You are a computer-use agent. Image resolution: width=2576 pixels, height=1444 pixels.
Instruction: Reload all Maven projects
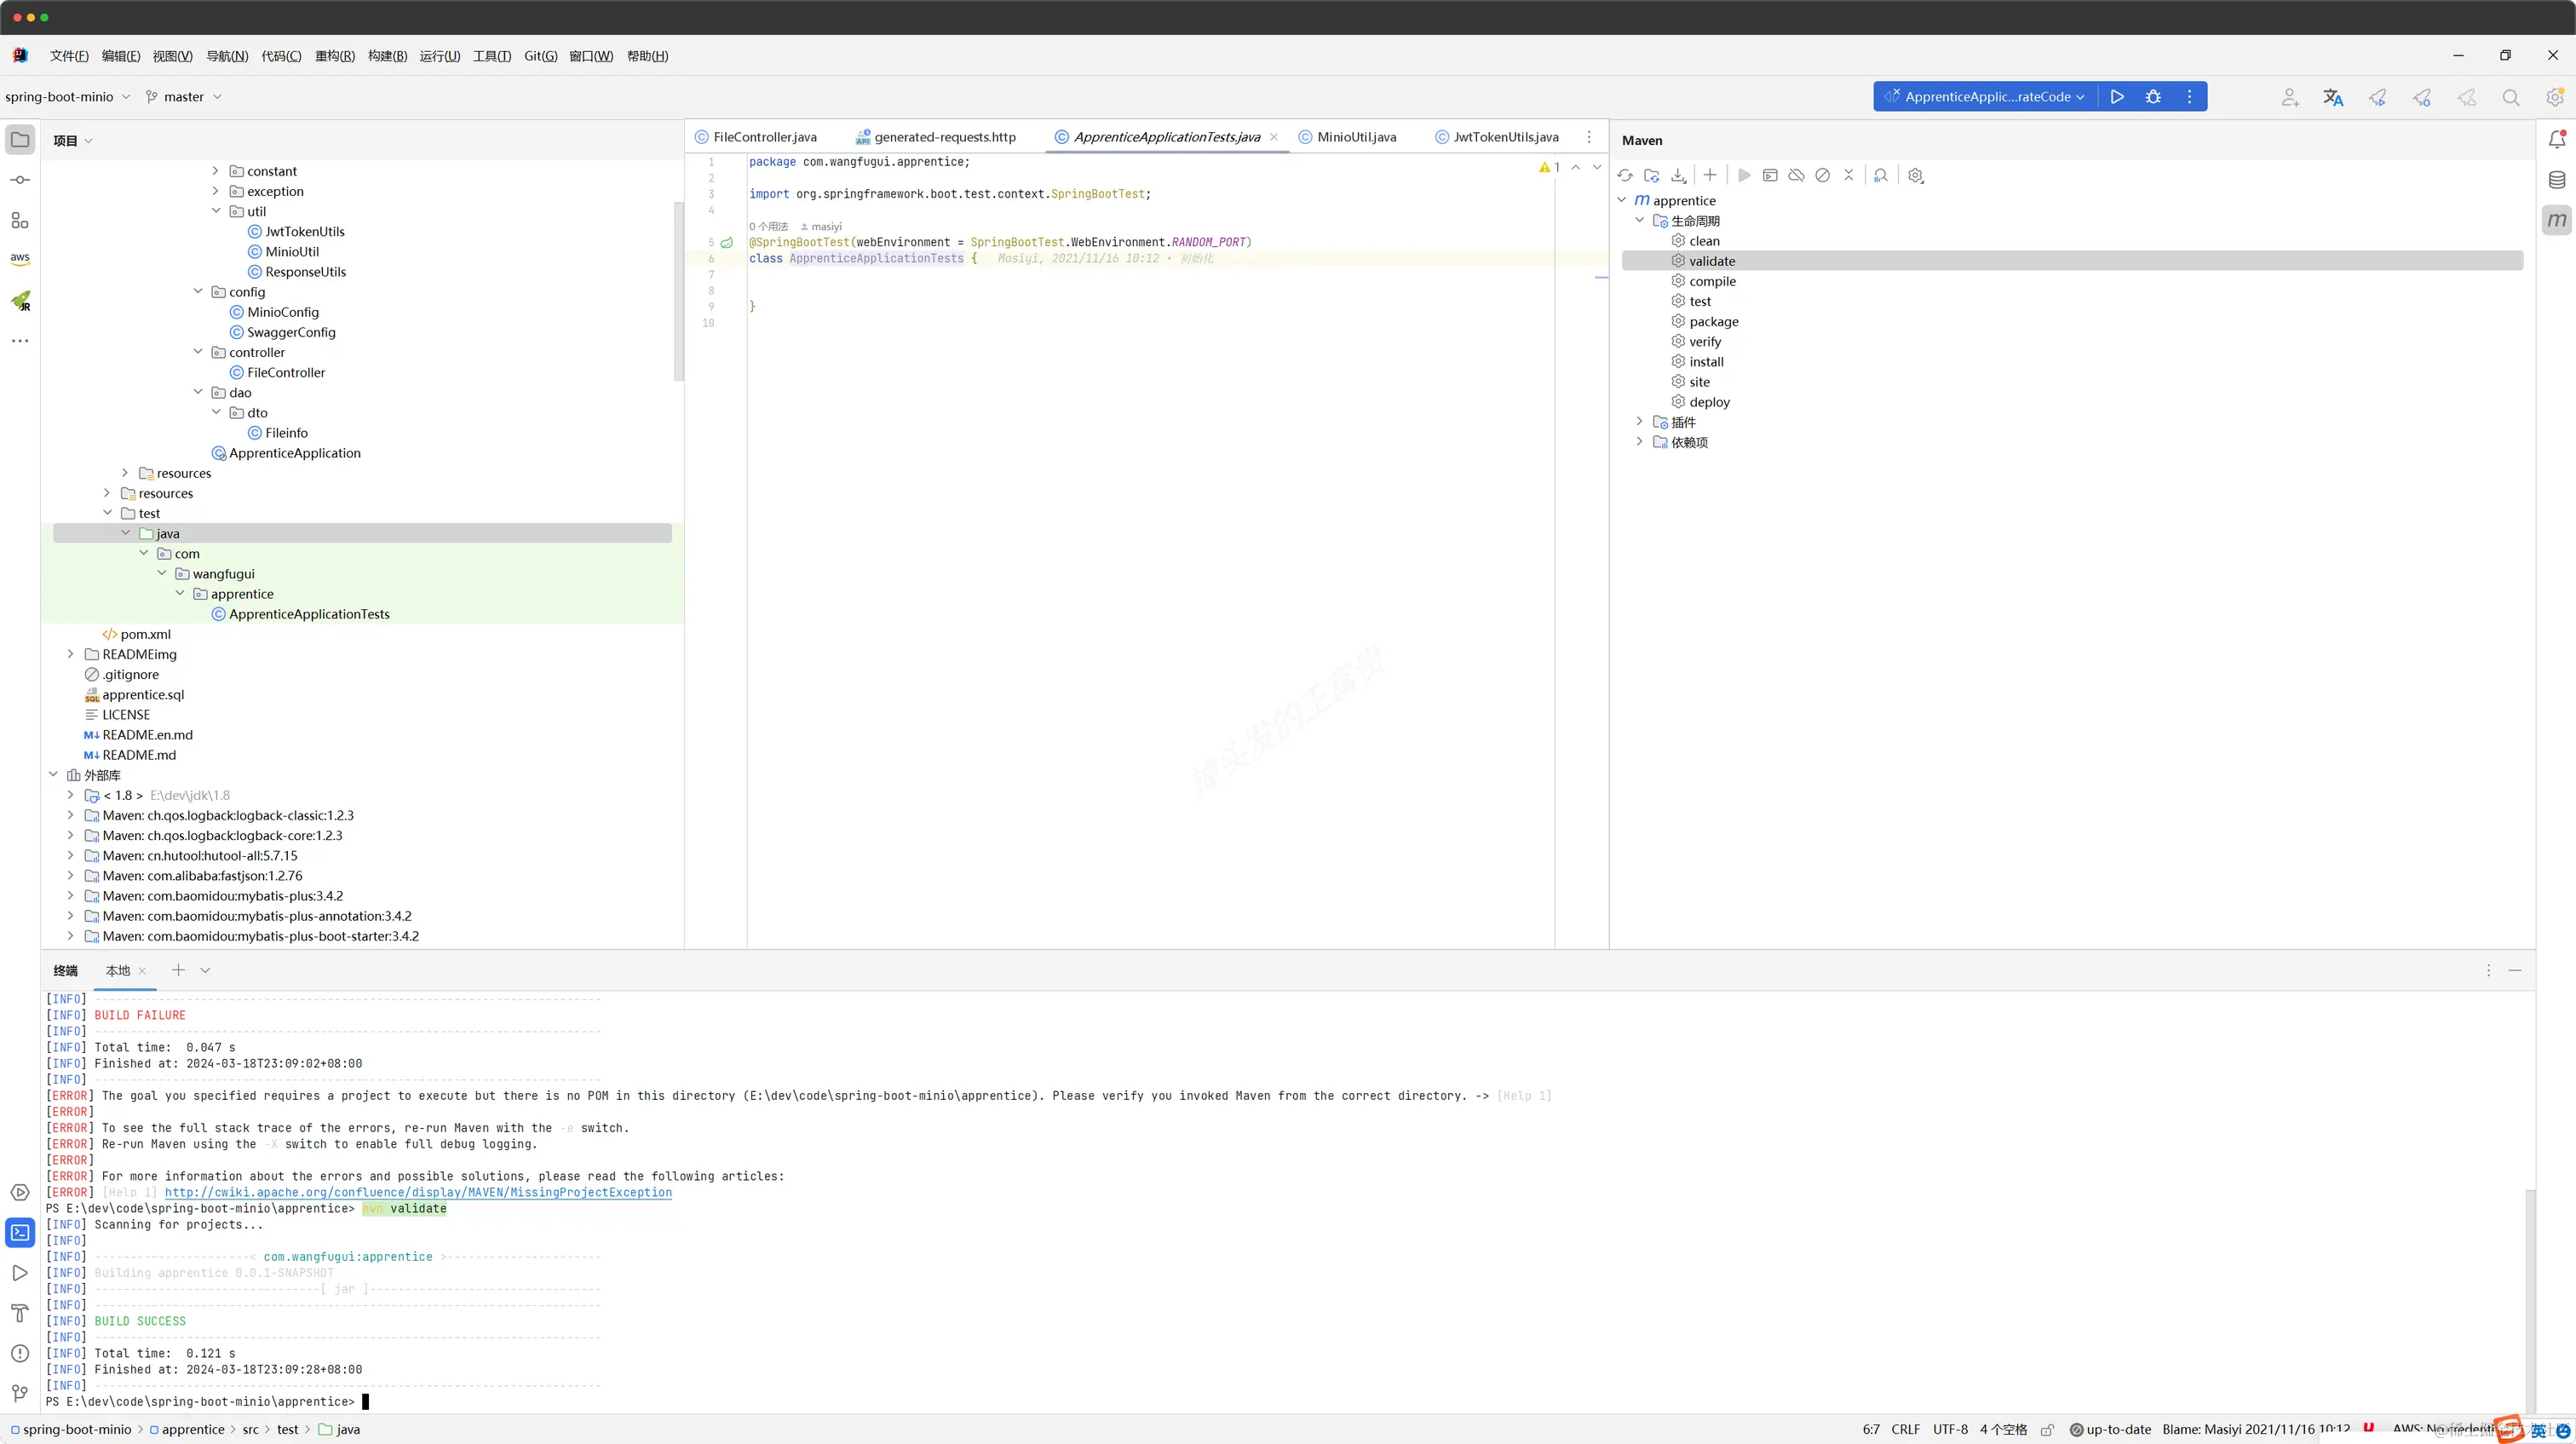1625,175
